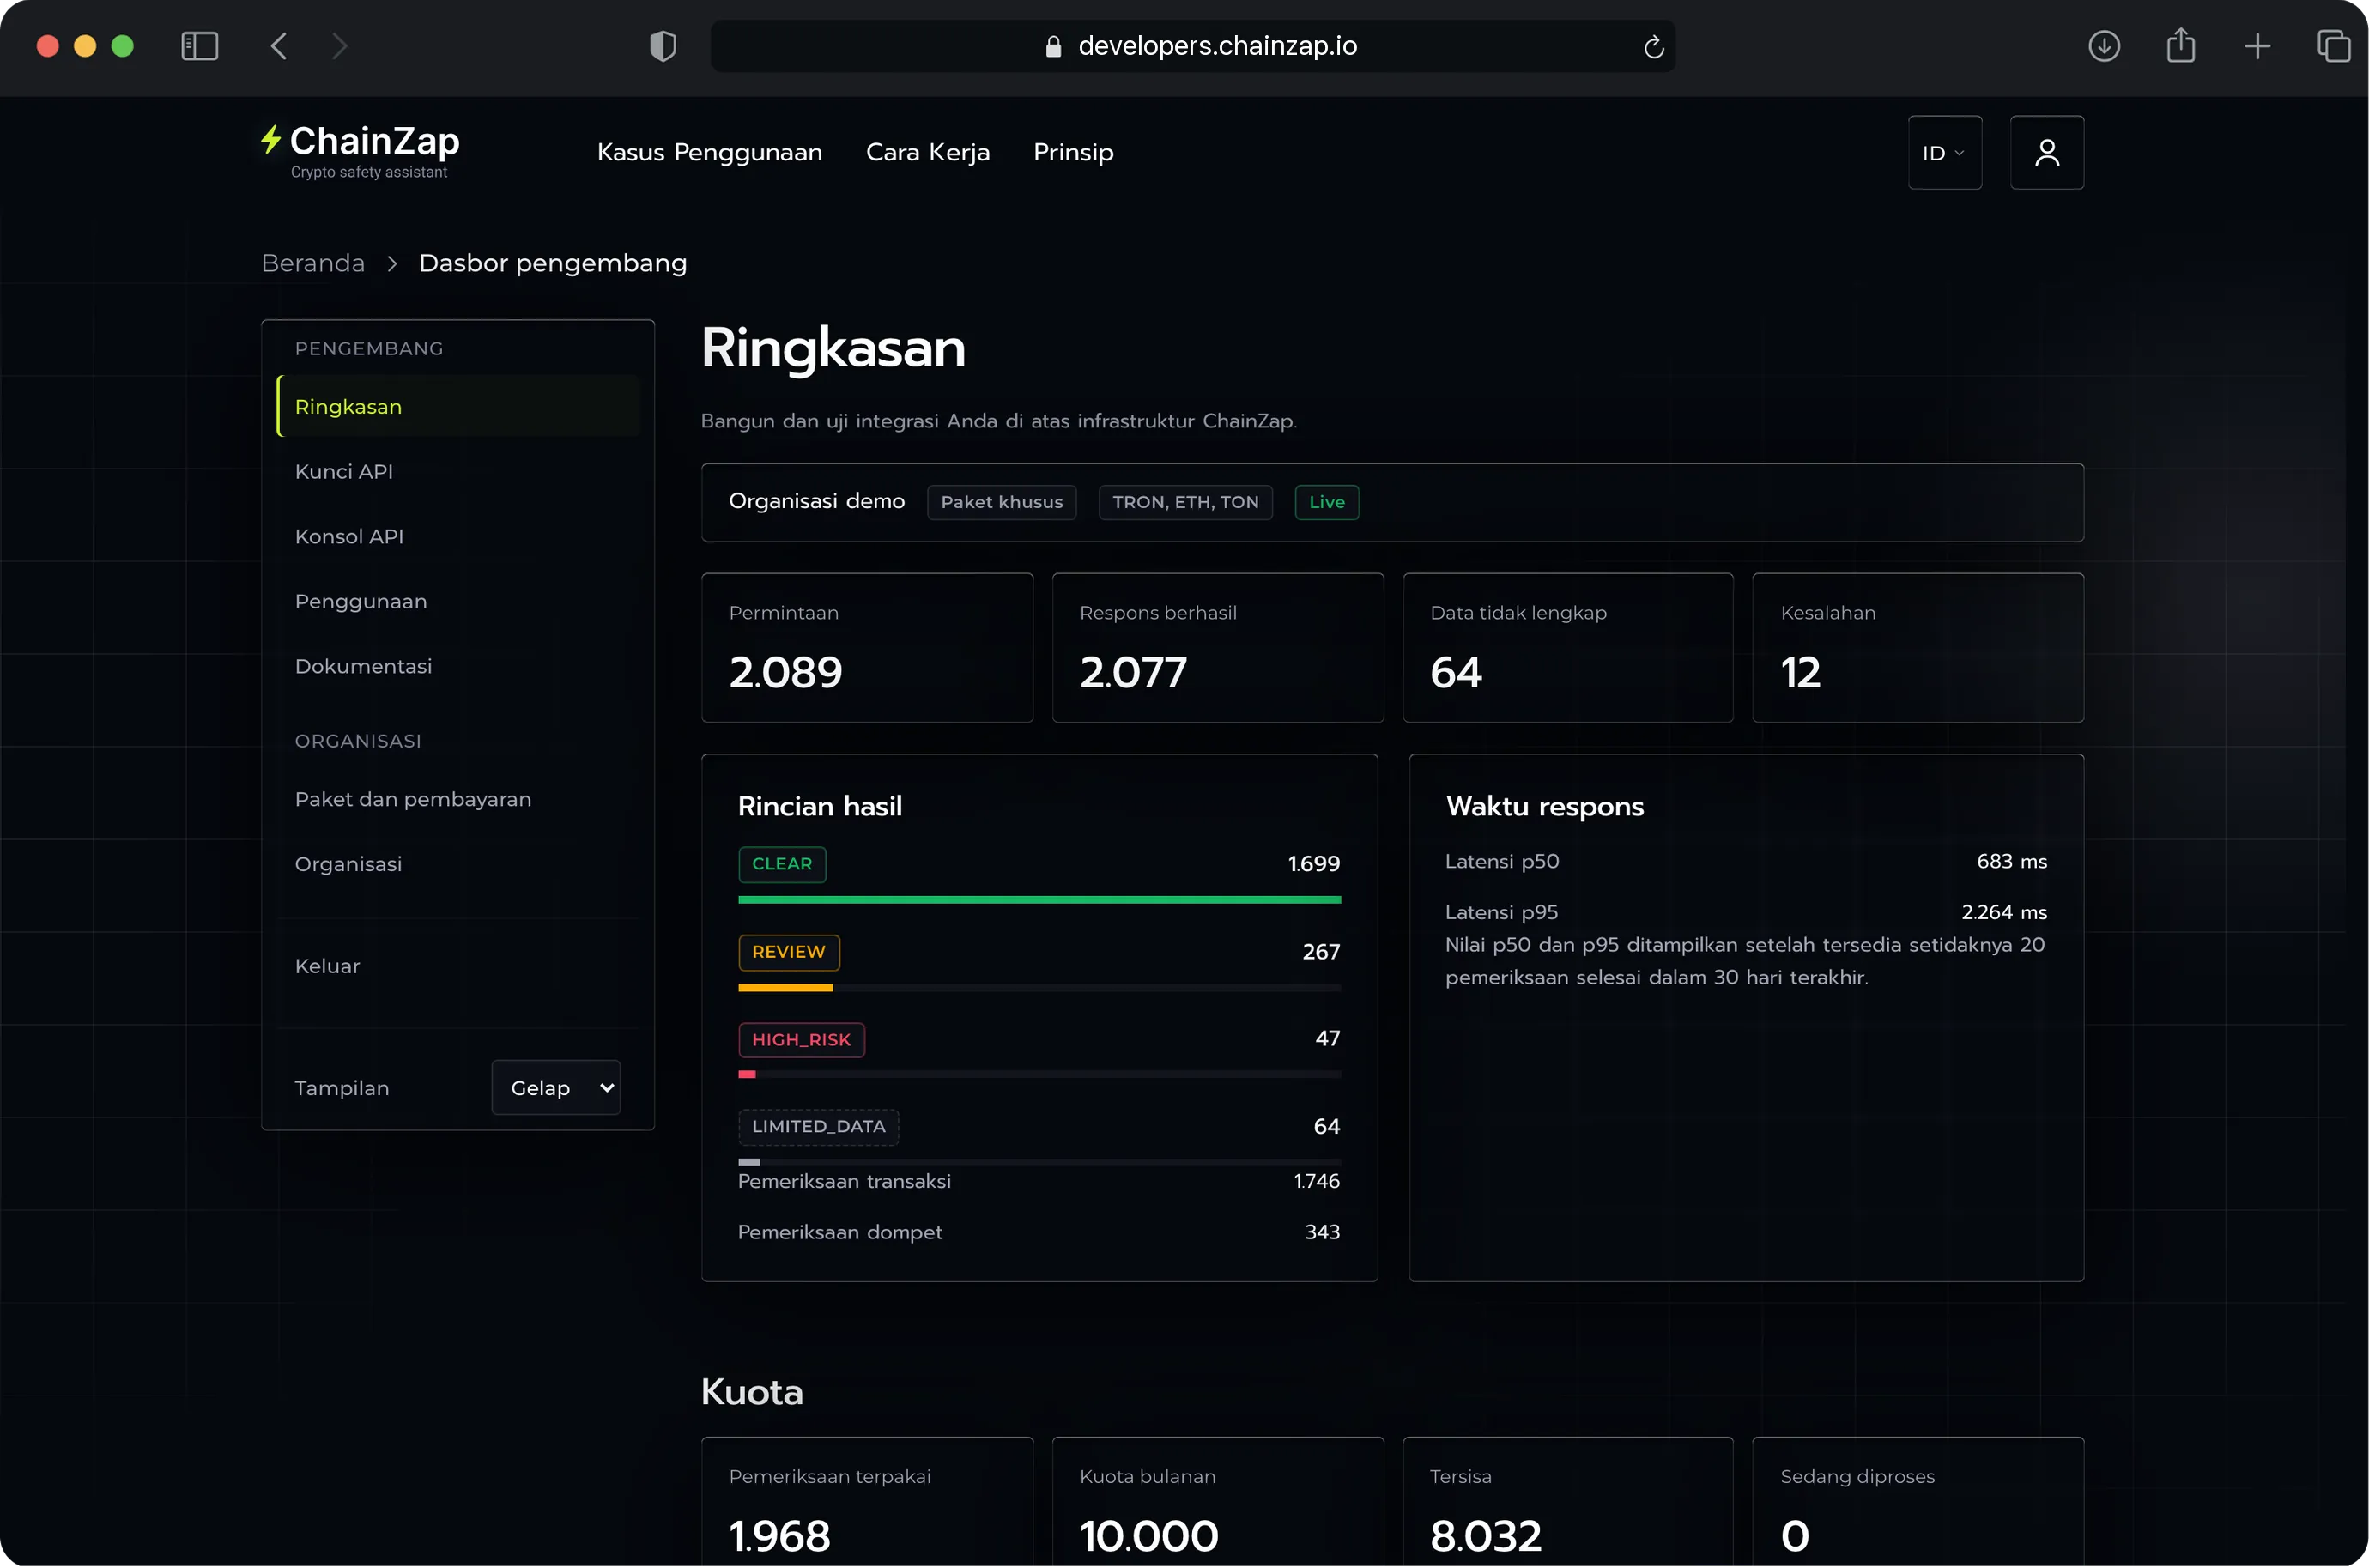Click the LIMITED_DATA result tag
This screenshot has height=1568, width=2369.
[x=818, y=1126]
